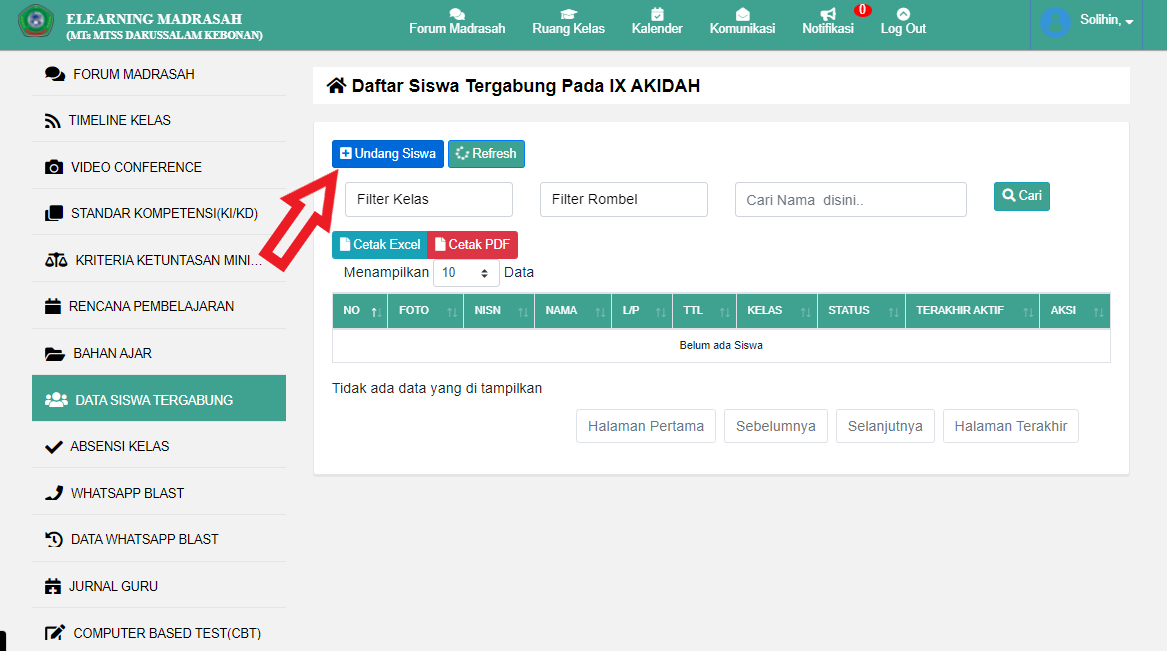Image resolution: width=1167 pixels, height=651 pixels.
Task: Sort table by NISN column
Action: coord(498,311)
